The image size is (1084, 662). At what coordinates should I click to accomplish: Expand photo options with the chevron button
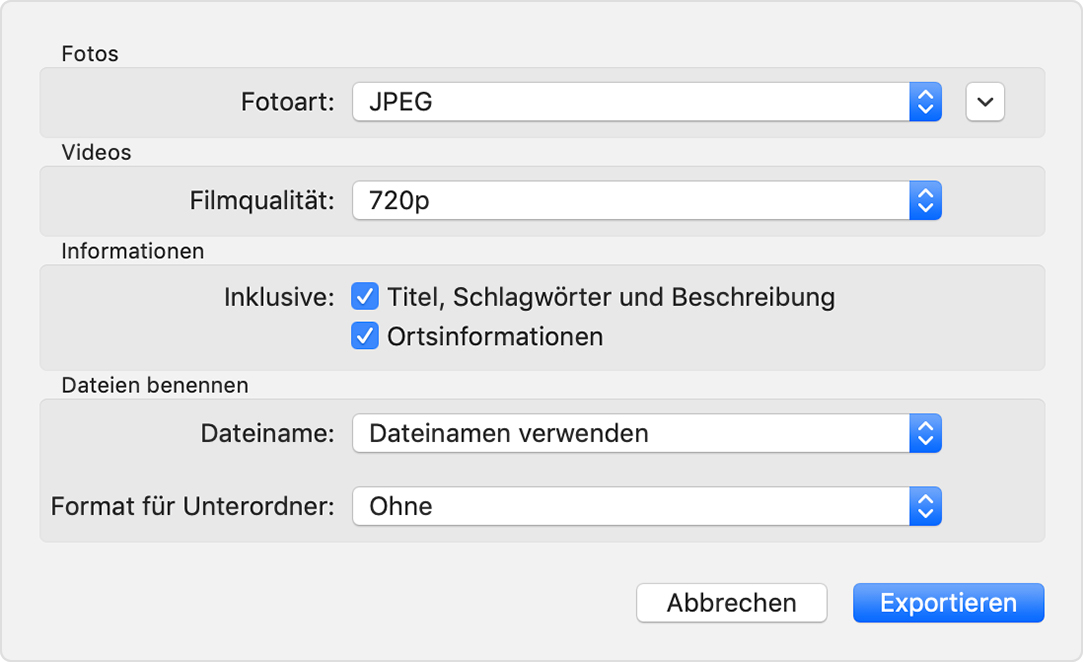pos(985,101)
